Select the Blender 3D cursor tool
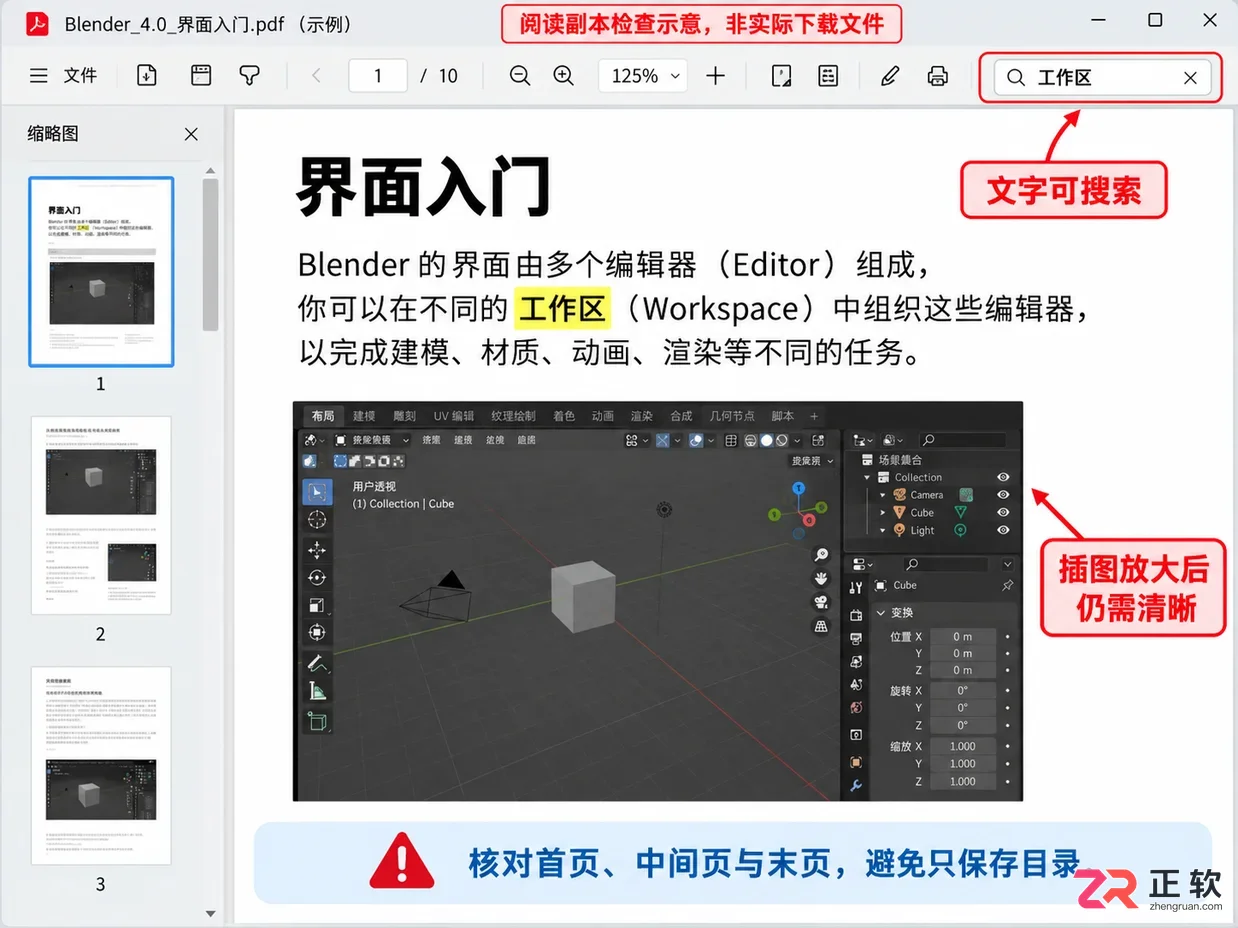 click(317, 520)
